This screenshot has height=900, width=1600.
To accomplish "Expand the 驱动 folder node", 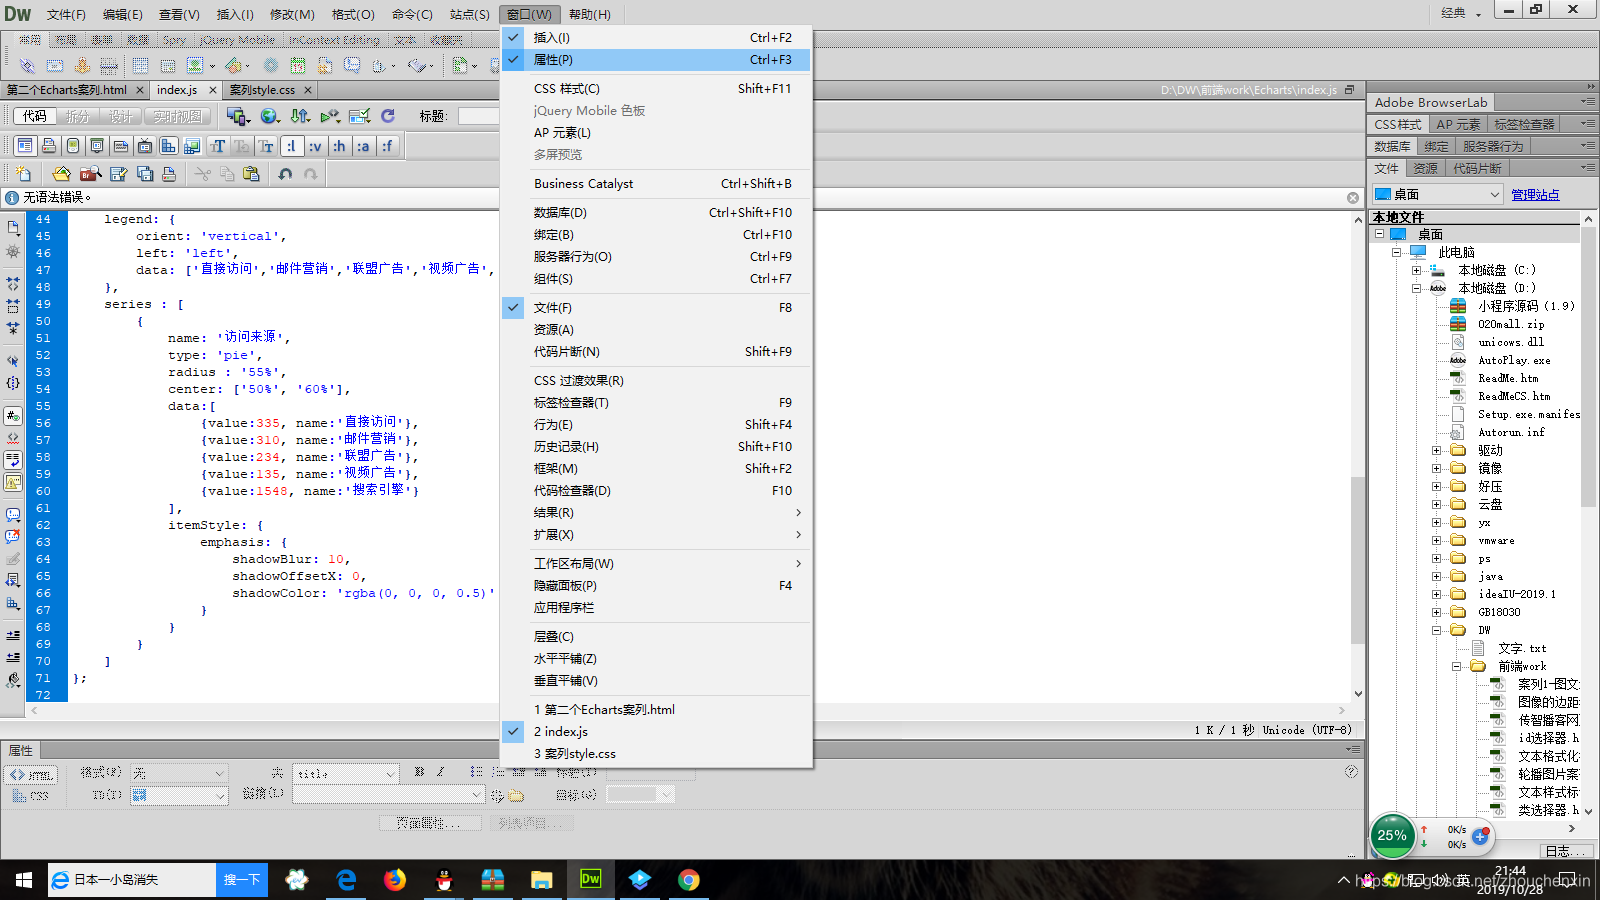I will coord(1436,451).
